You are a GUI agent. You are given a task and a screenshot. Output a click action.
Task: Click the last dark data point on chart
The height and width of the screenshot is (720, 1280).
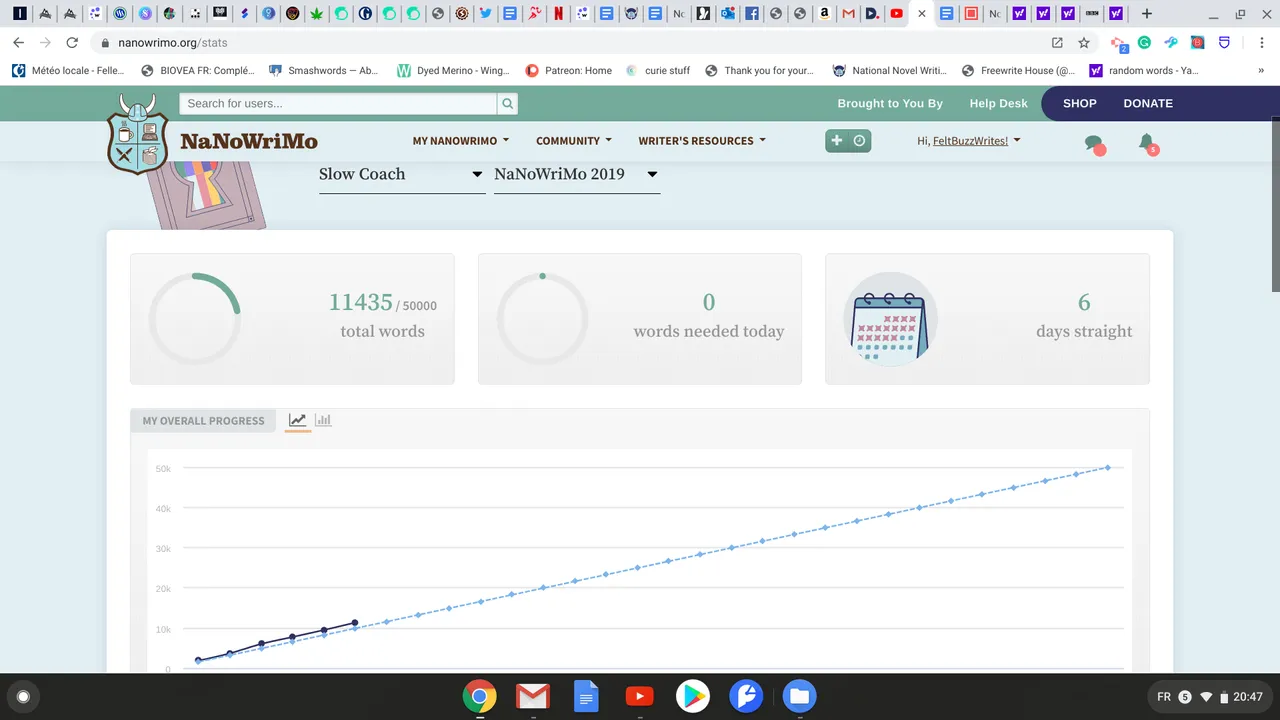coord(355,623)
